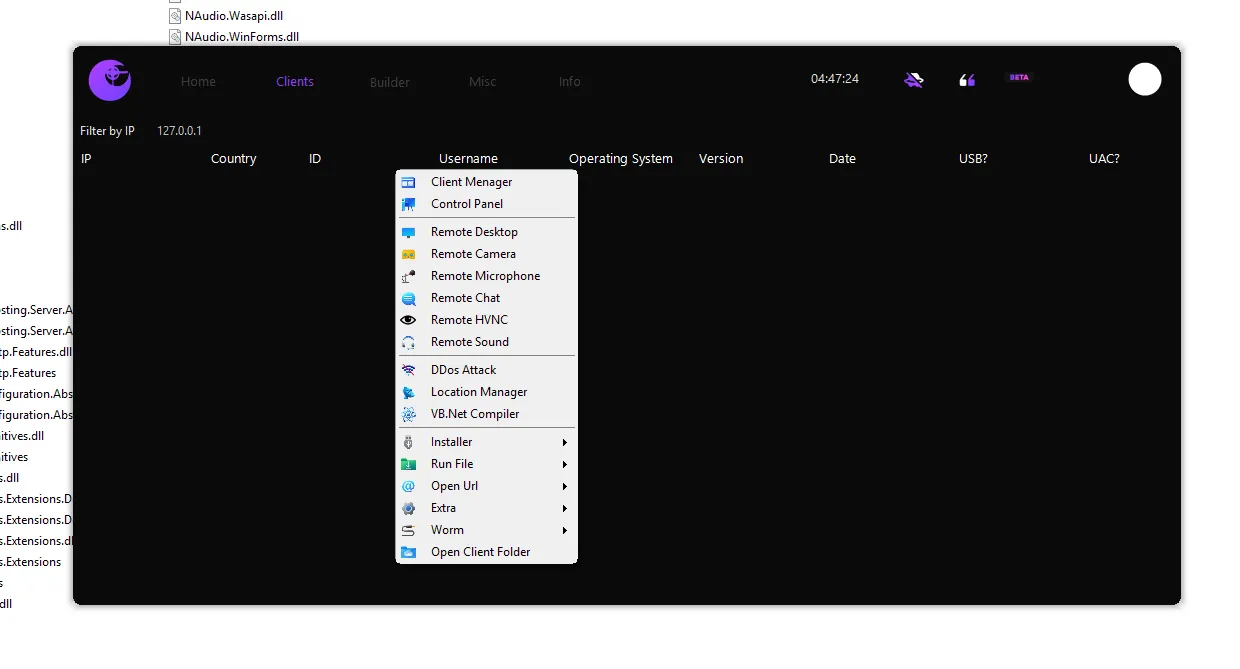Click the Remote Camera icon in the menu

(x=408, y=254)
